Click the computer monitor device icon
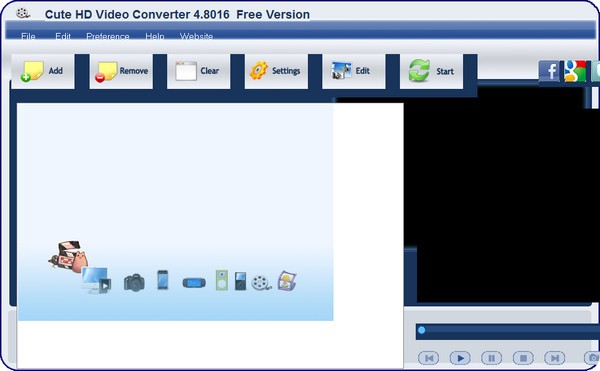Screen dimensions: 600x371 tap(96, 280)
